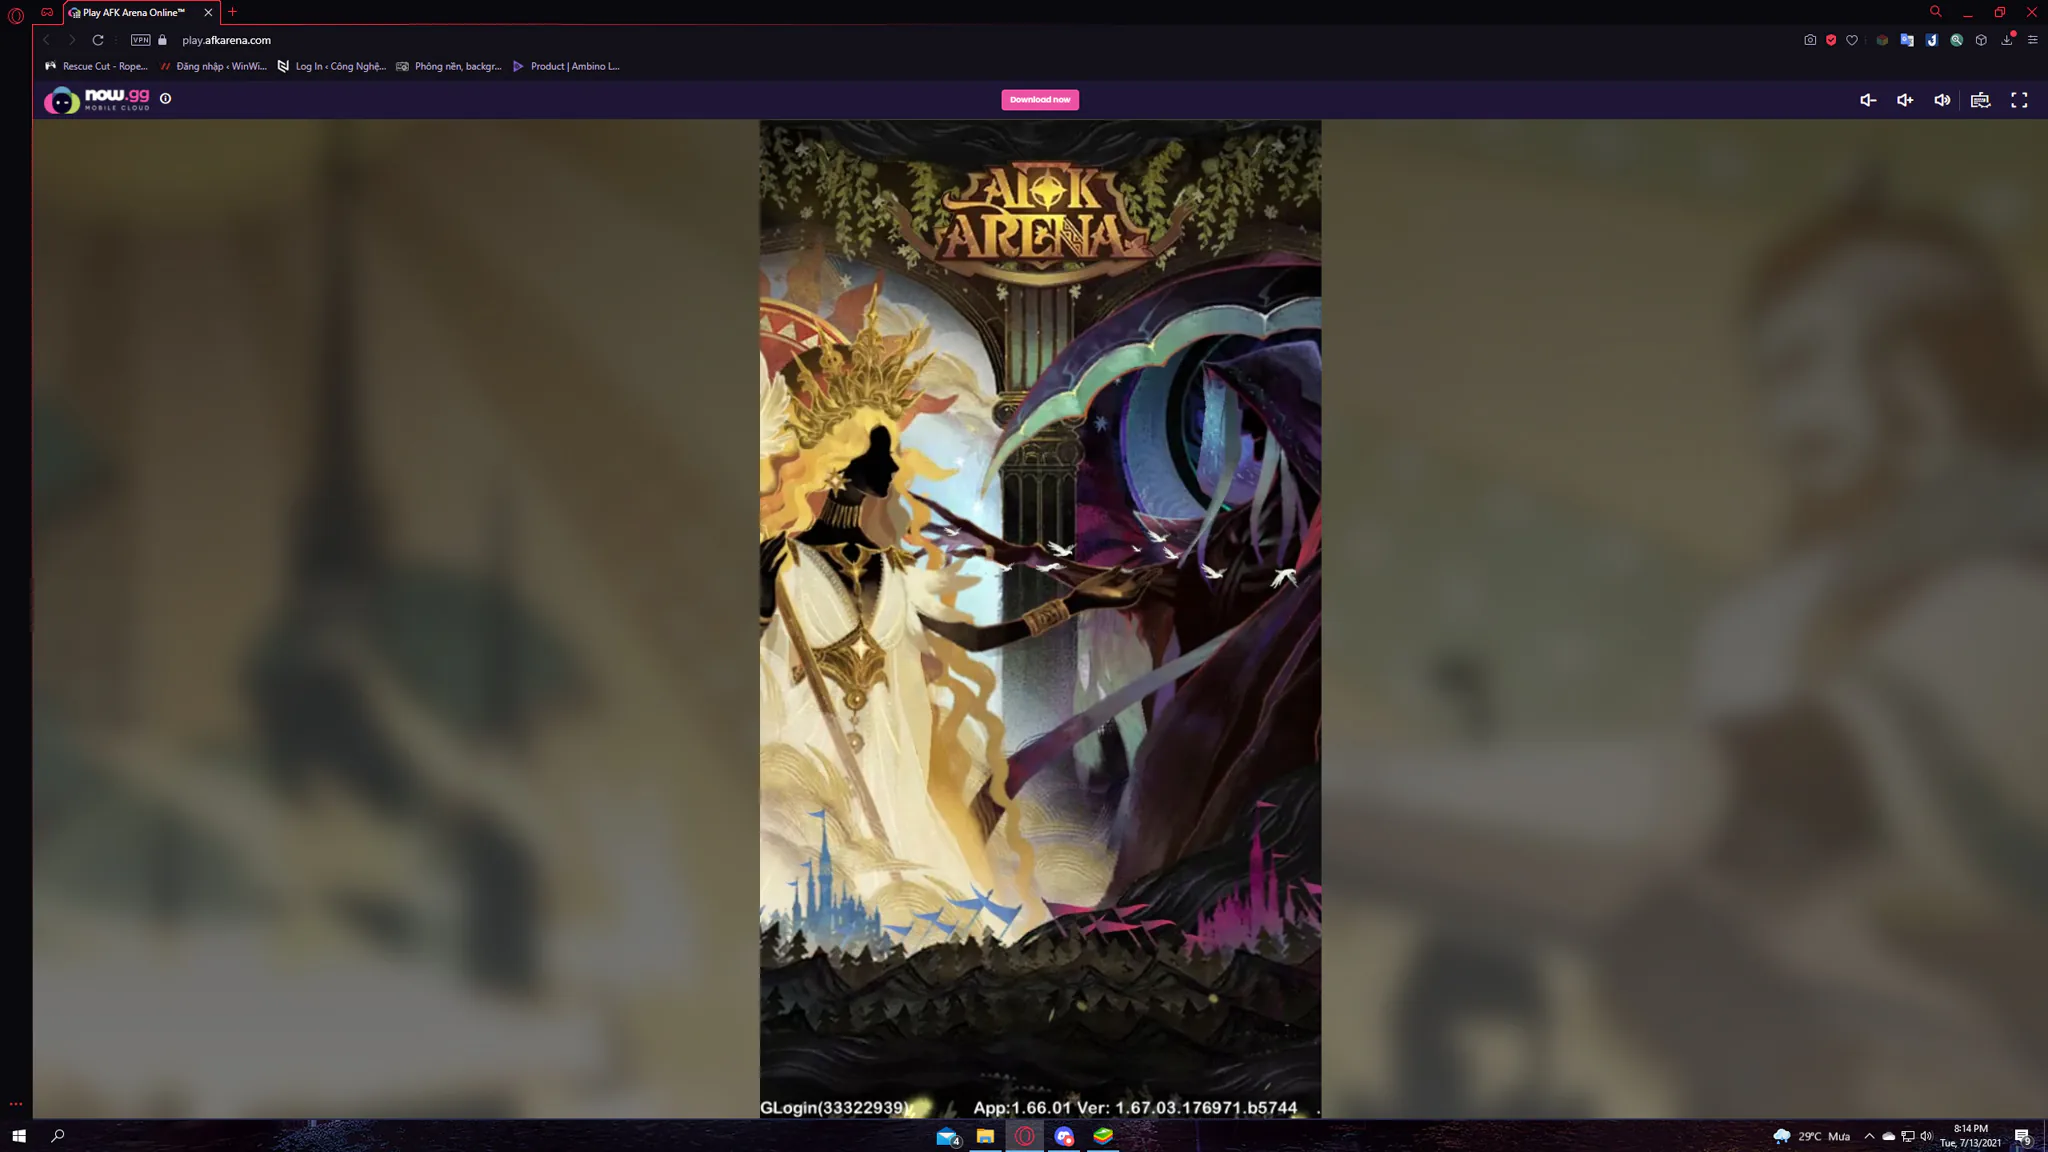Viewport: 2048px width, 1152px height.
Task: Open the tab search magnifier icon
Action: (1936, 12)
